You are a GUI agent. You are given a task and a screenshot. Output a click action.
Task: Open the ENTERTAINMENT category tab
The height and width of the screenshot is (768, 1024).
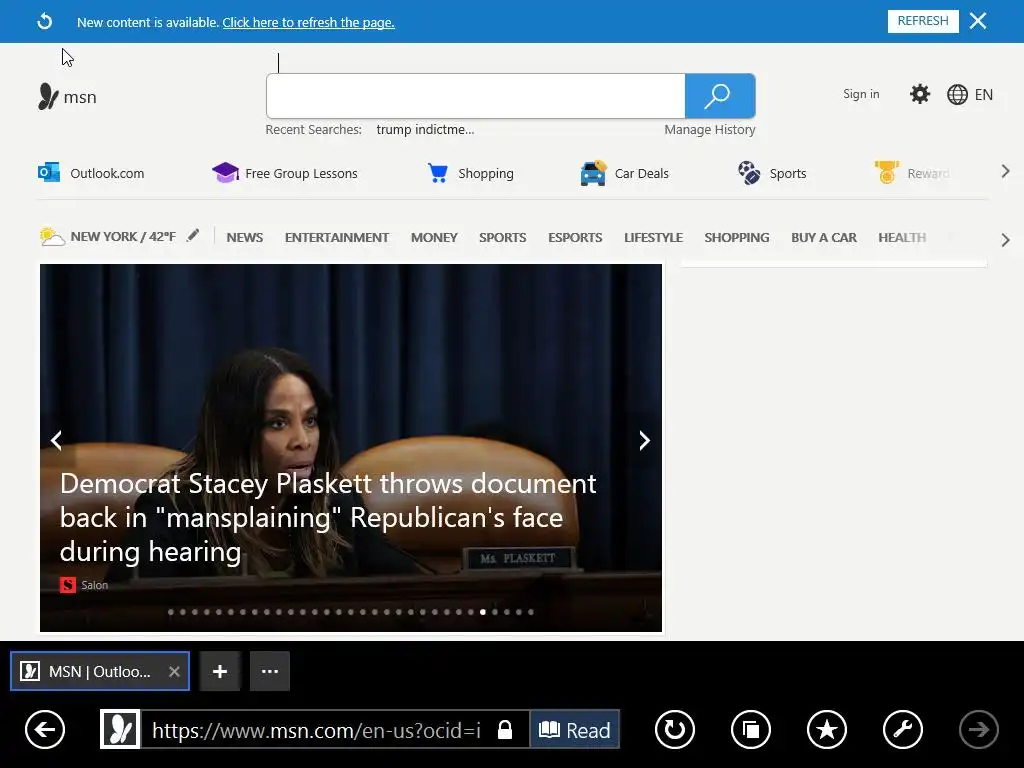tap(337, 238)
